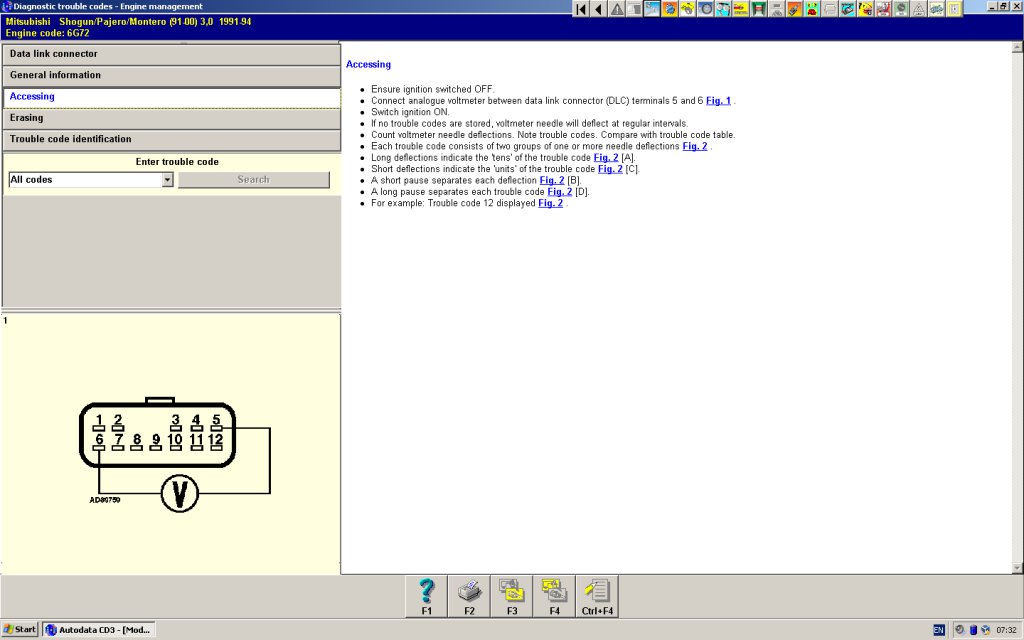Click the EN language indicator in system tray
This screenshot has width=1024, height=640.
click(x=939, y=630)
